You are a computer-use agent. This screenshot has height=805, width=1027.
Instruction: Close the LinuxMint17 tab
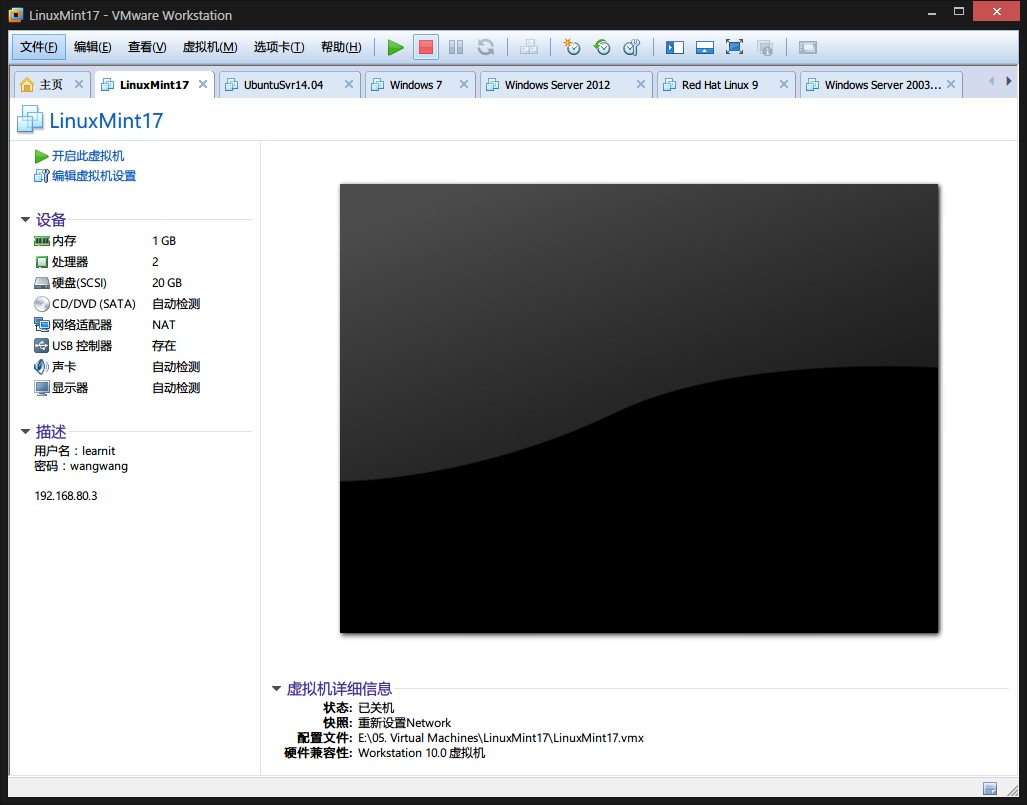pyautogui.click(x=203, y=84)
